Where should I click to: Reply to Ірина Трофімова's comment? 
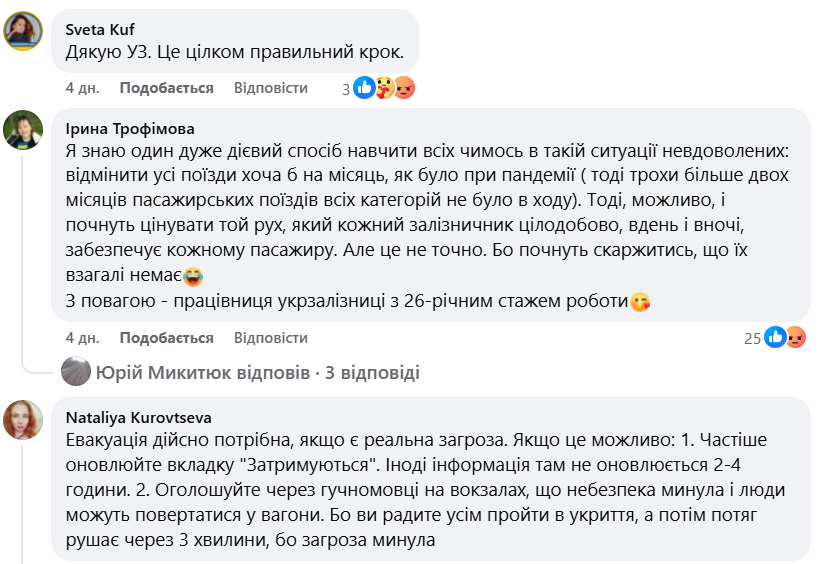pos(271,338)
